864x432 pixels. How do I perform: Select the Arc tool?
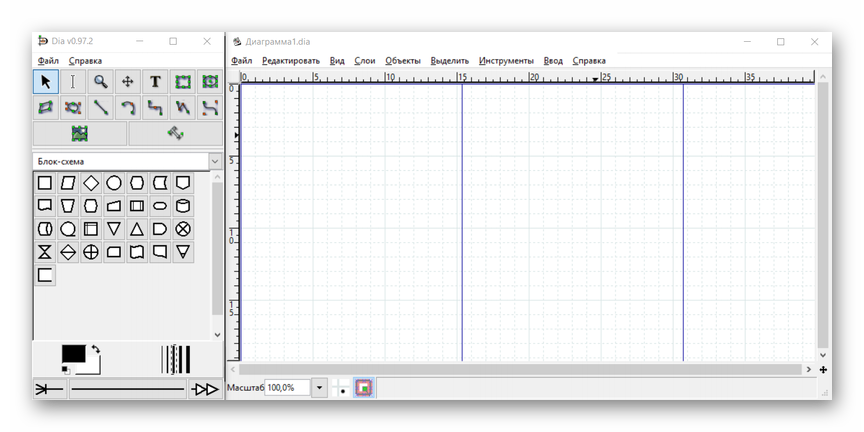[x=128, y=107]
